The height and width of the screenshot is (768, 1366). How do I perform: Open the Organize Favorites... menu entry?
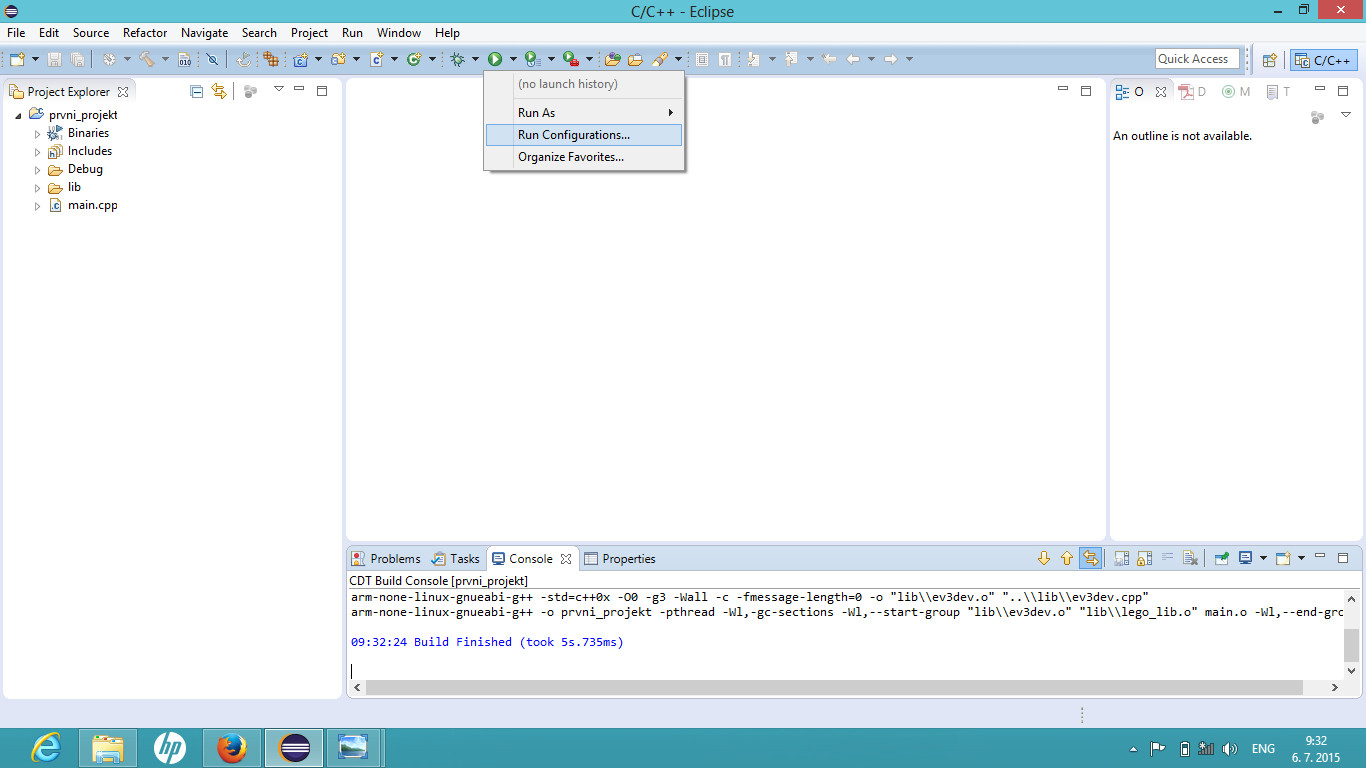click(x=571, y=157)
